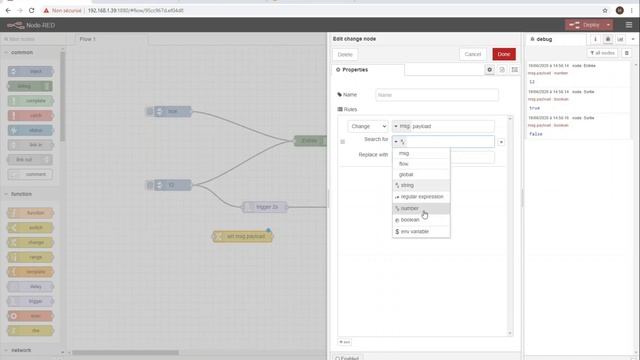Select the comment node in the palette
This screenshot has height=360, width=640.
31,174
